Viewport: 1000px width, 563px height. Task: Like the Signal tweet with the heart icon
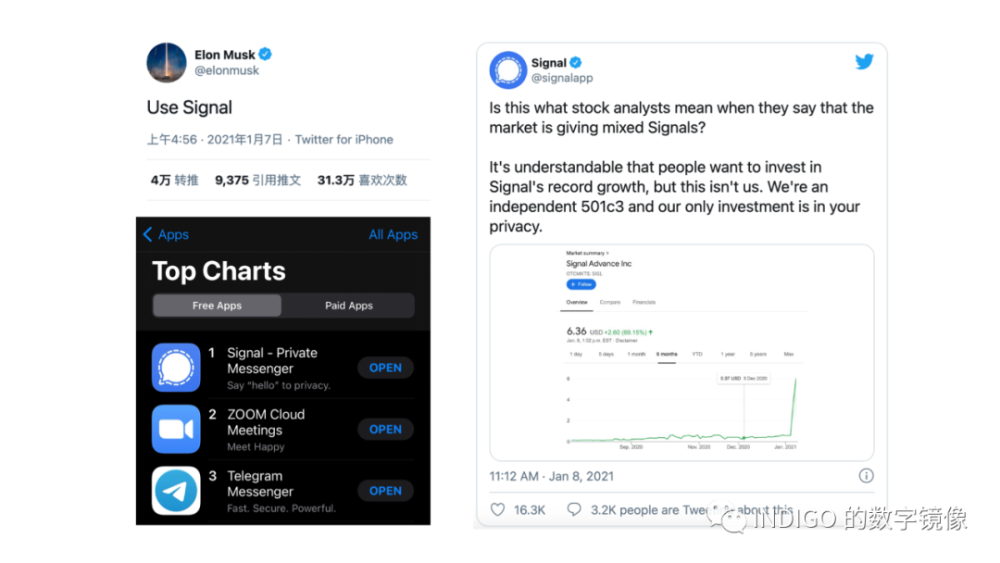click(x=498, y=510)
